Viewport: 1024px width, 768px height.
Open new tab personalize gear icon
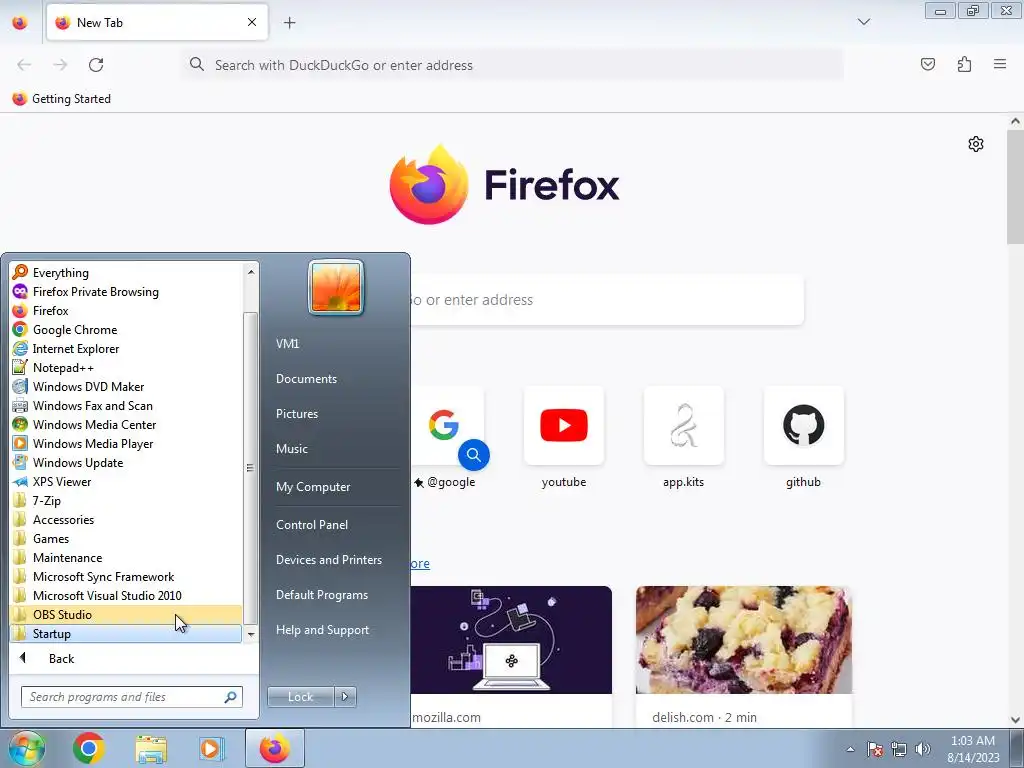[x=976, y=144]
